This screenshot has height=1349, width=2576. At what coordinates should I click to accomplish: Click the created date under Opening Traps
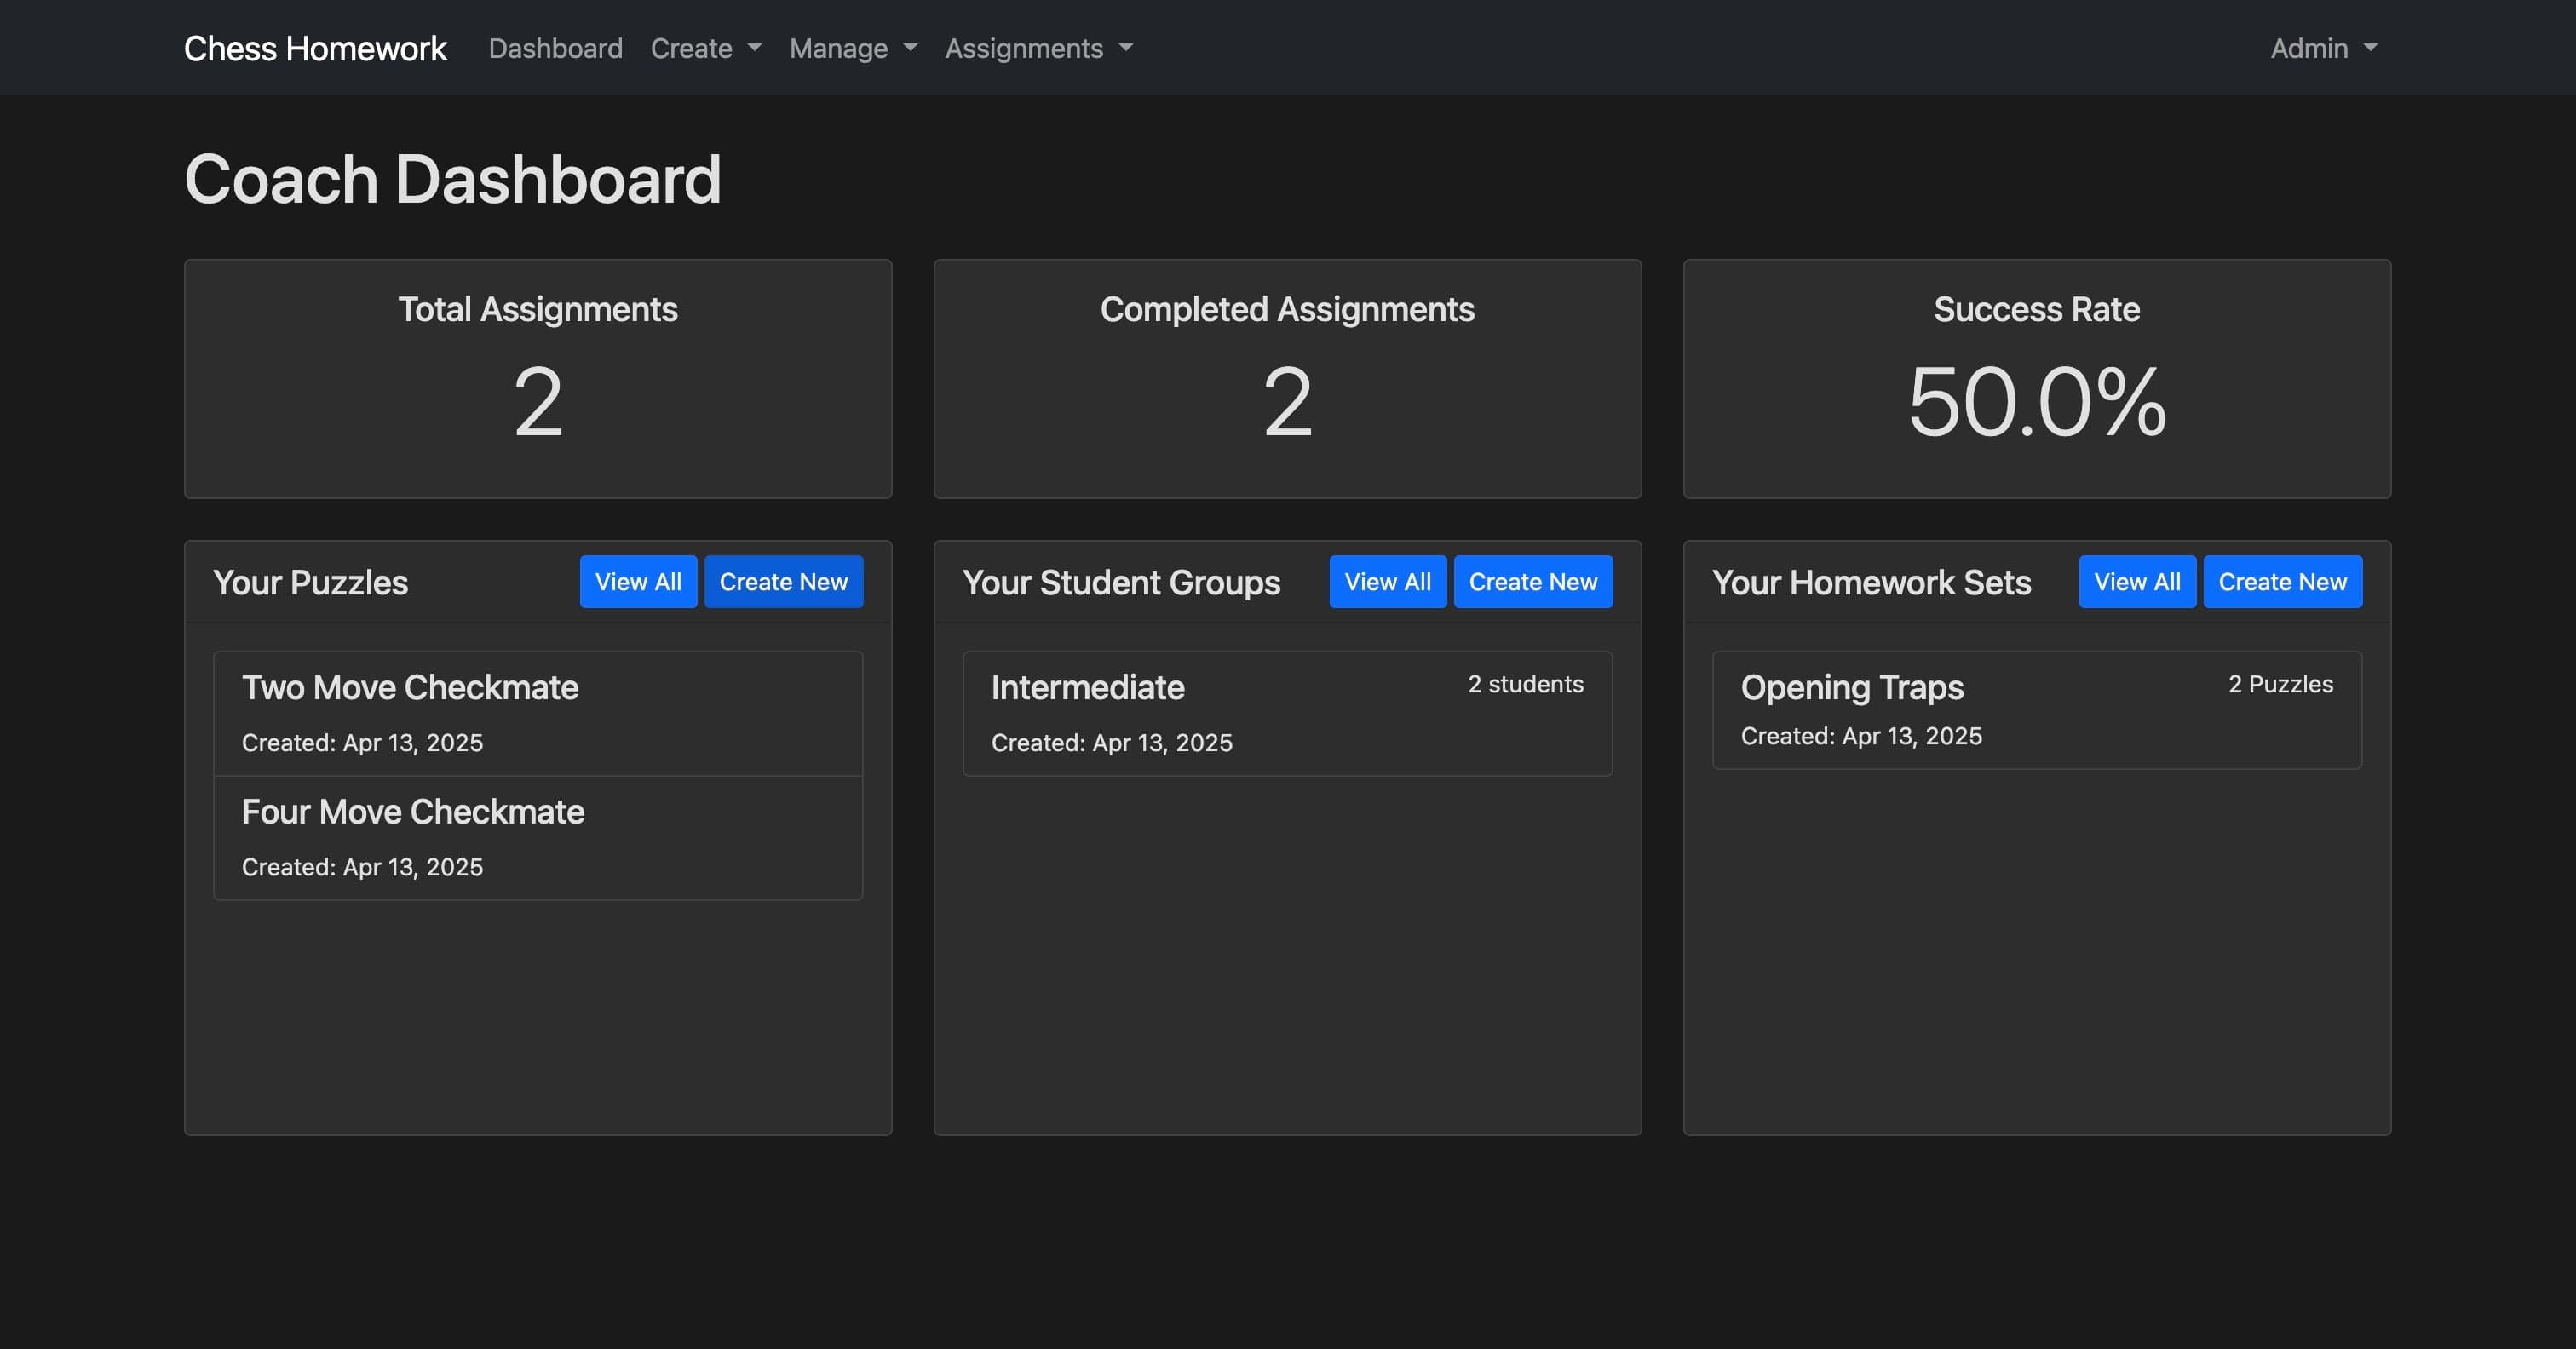coord(1861,736)
